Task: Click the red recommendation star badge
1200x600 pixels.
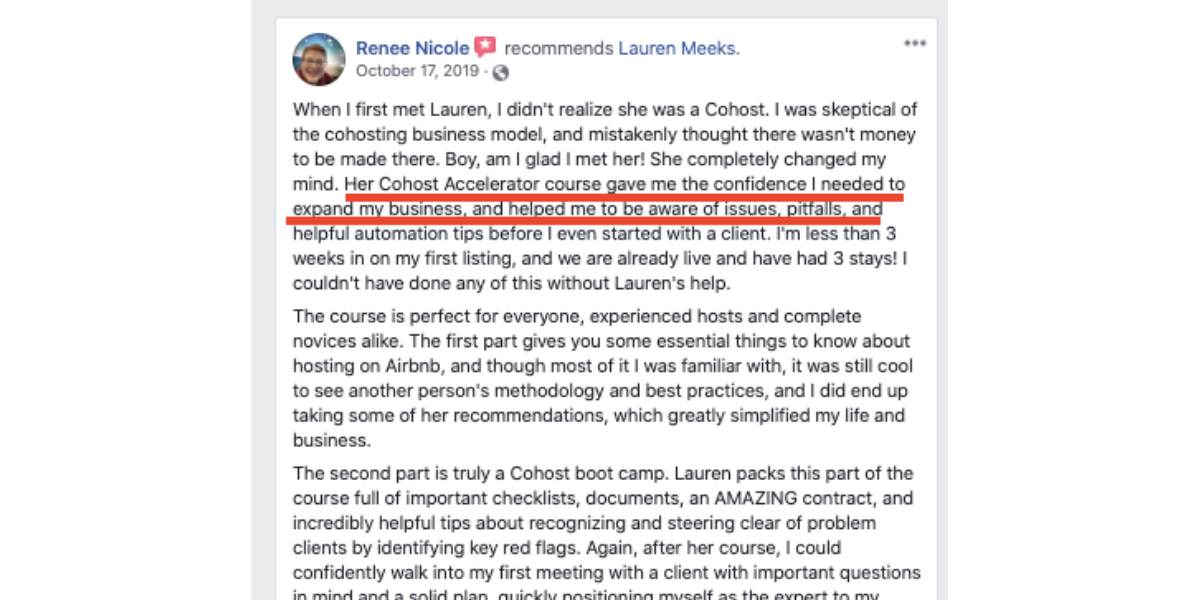Action: [485, 47]
